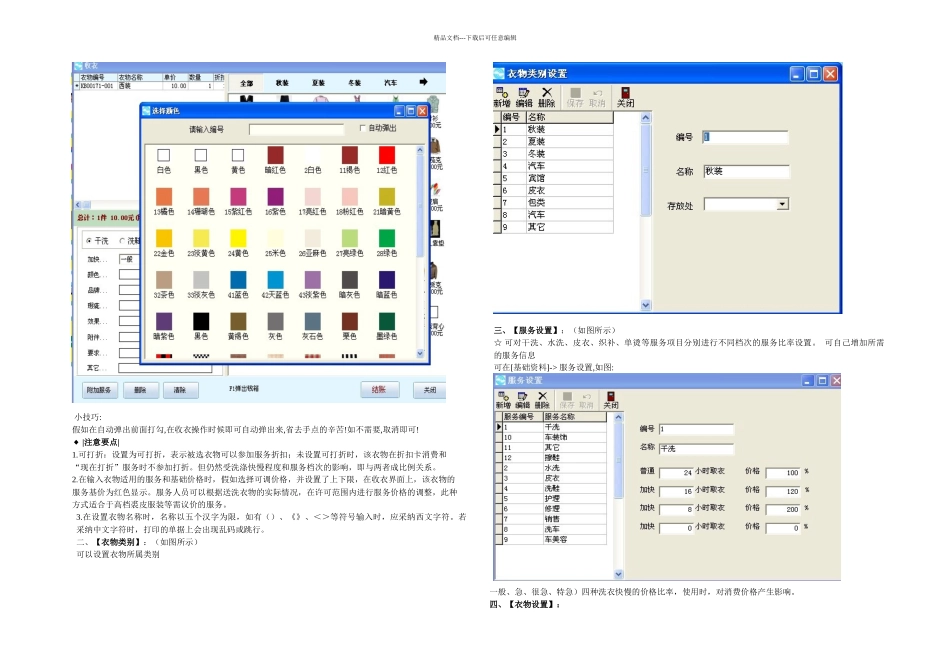Click 名称 field containing 秋装
The image size is (950, 672).
pyautogui.click(x=746, y=171)
